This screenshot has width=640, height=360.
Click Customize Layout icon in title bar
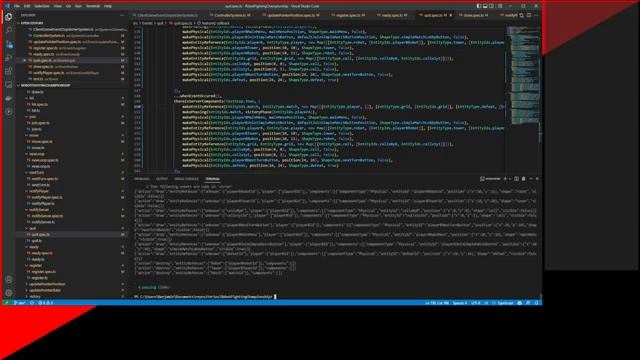pyautogui.click(x=500, y=6)
